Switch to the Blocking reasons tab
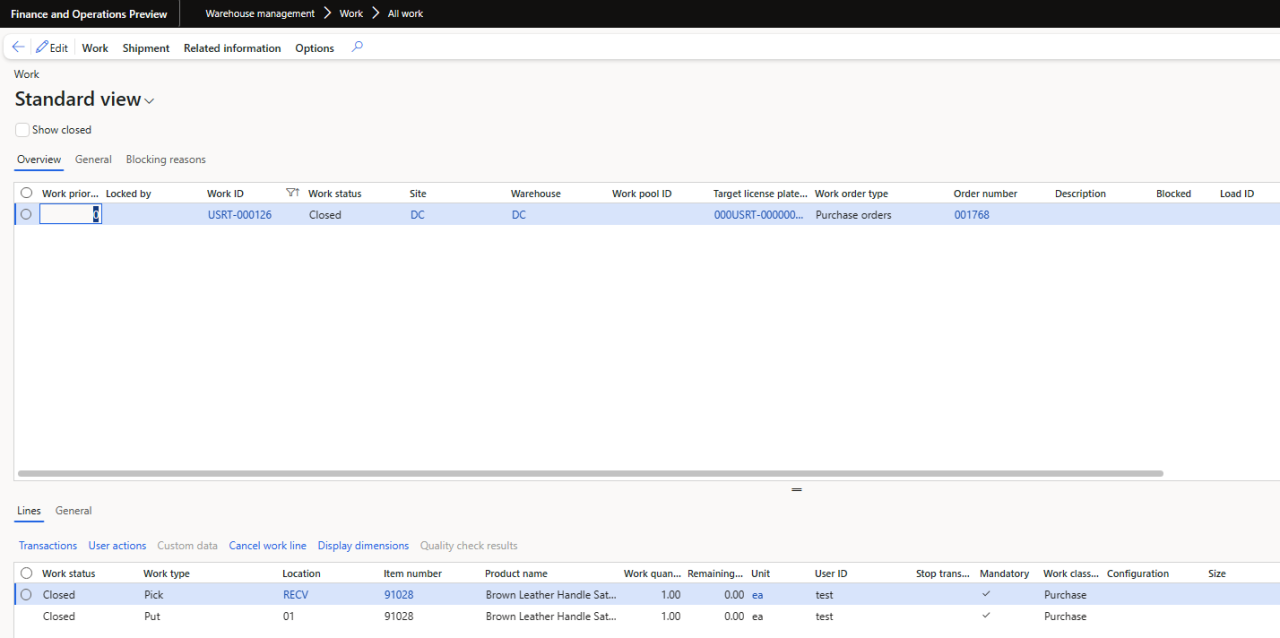The width and height of the screenshot is (1280, 638). [x=165, y=159]
